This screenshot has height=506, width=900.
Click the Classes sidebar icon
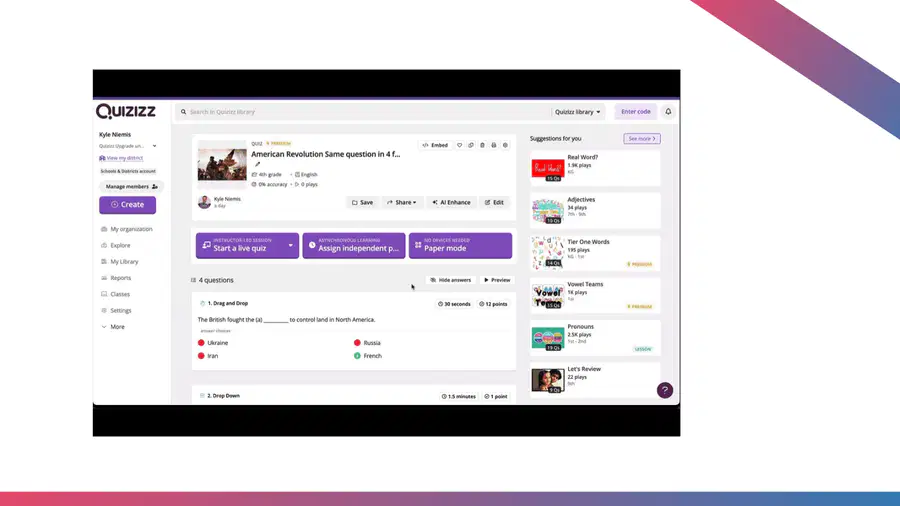[104, 294]
